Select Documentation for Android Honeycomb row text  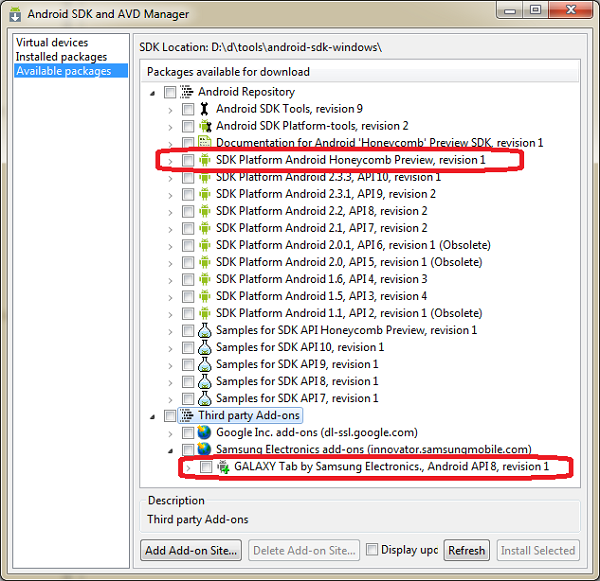379,143
